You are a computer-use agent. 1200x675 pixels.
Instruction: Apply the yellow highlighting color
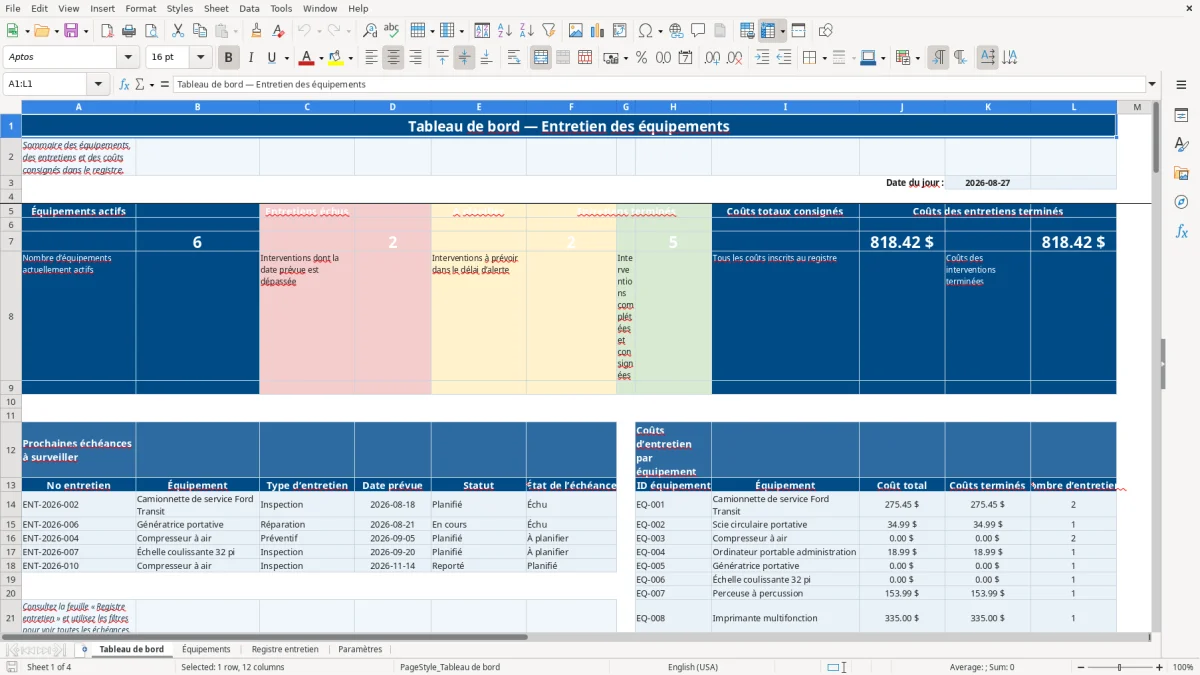pos(336,58)
